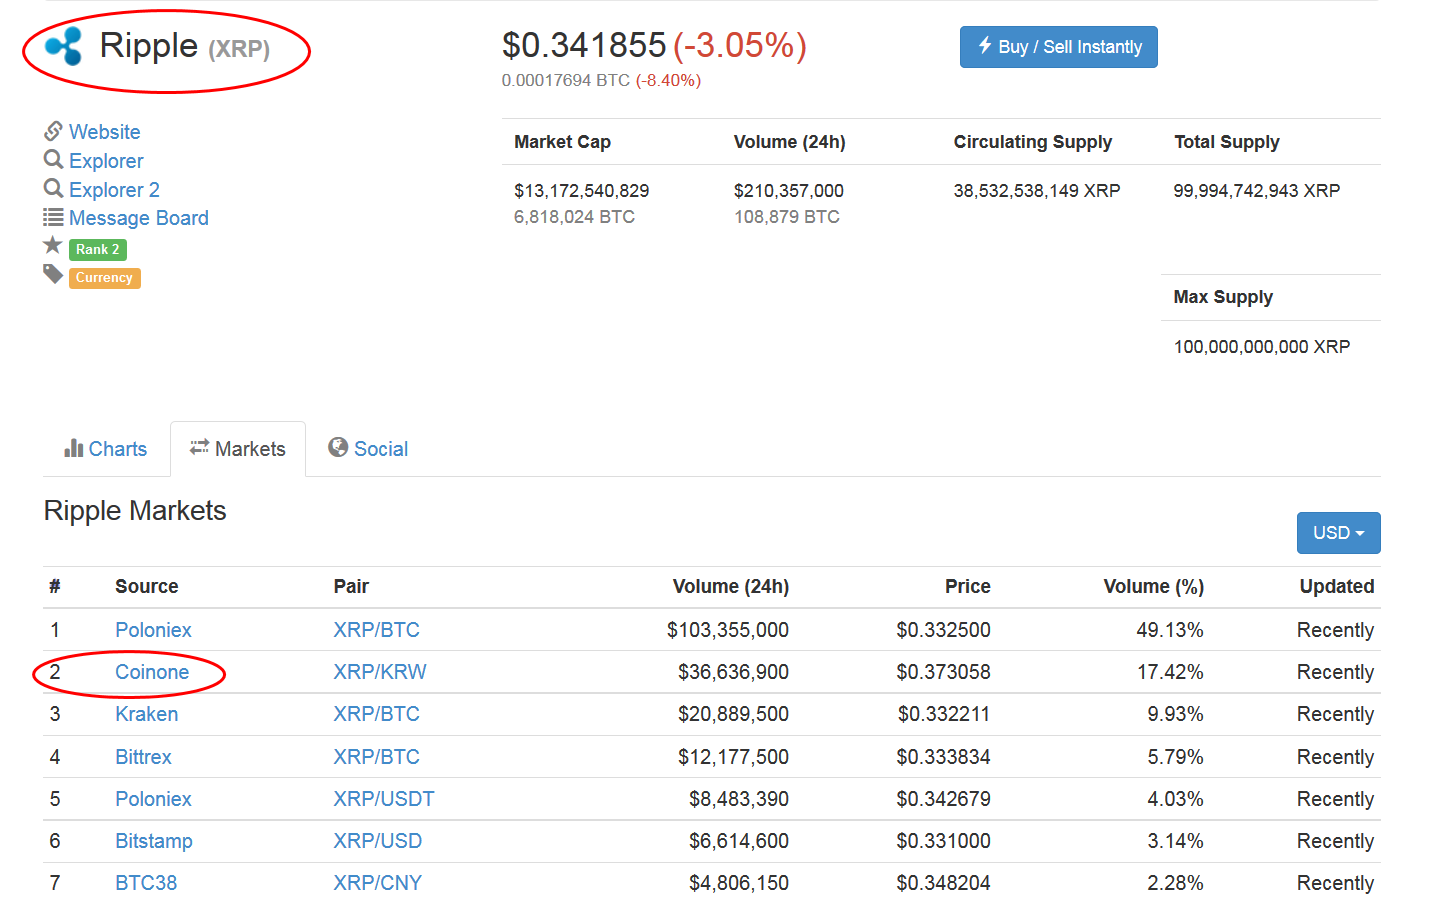
Task: Click the 38,532,538,149 XRP circulating supply
Action: pyautogui.click(x=1037, y=190)
